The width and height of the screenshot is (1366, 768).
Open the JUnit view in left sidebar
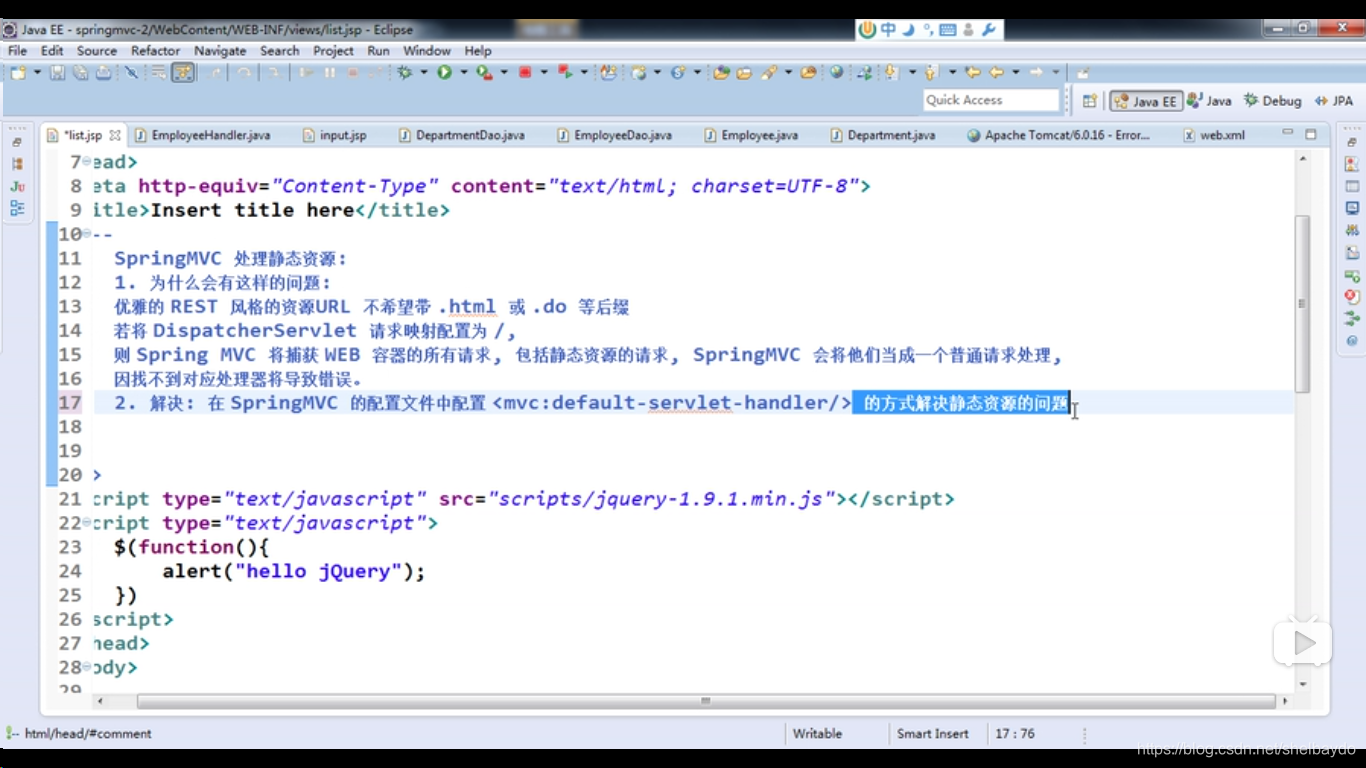pyautogui.click(x=17, y=186)
